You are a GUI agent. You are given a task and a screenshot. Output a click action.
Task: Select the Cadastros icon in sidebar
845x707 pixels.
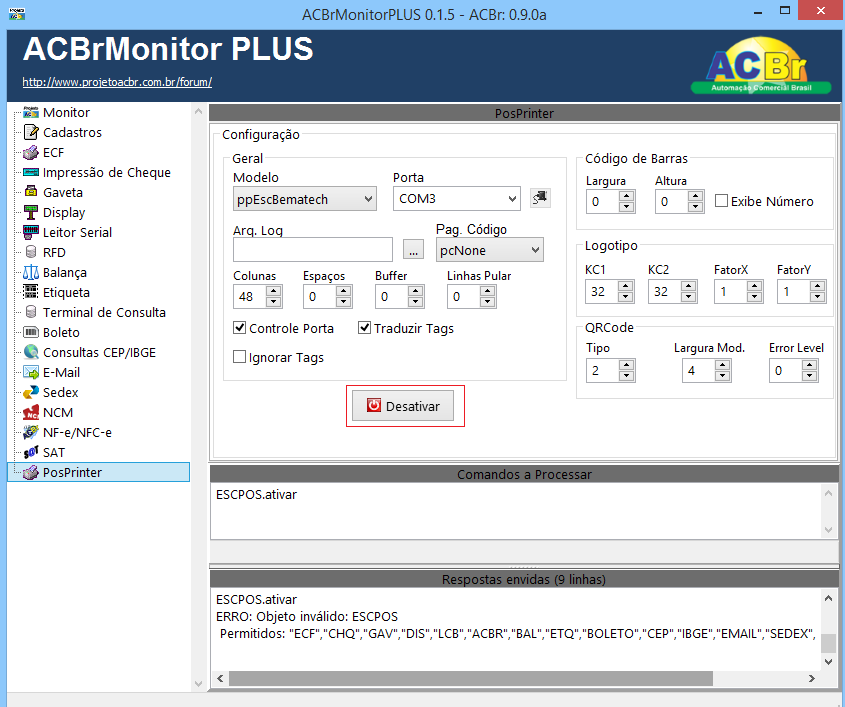[31, 132]
